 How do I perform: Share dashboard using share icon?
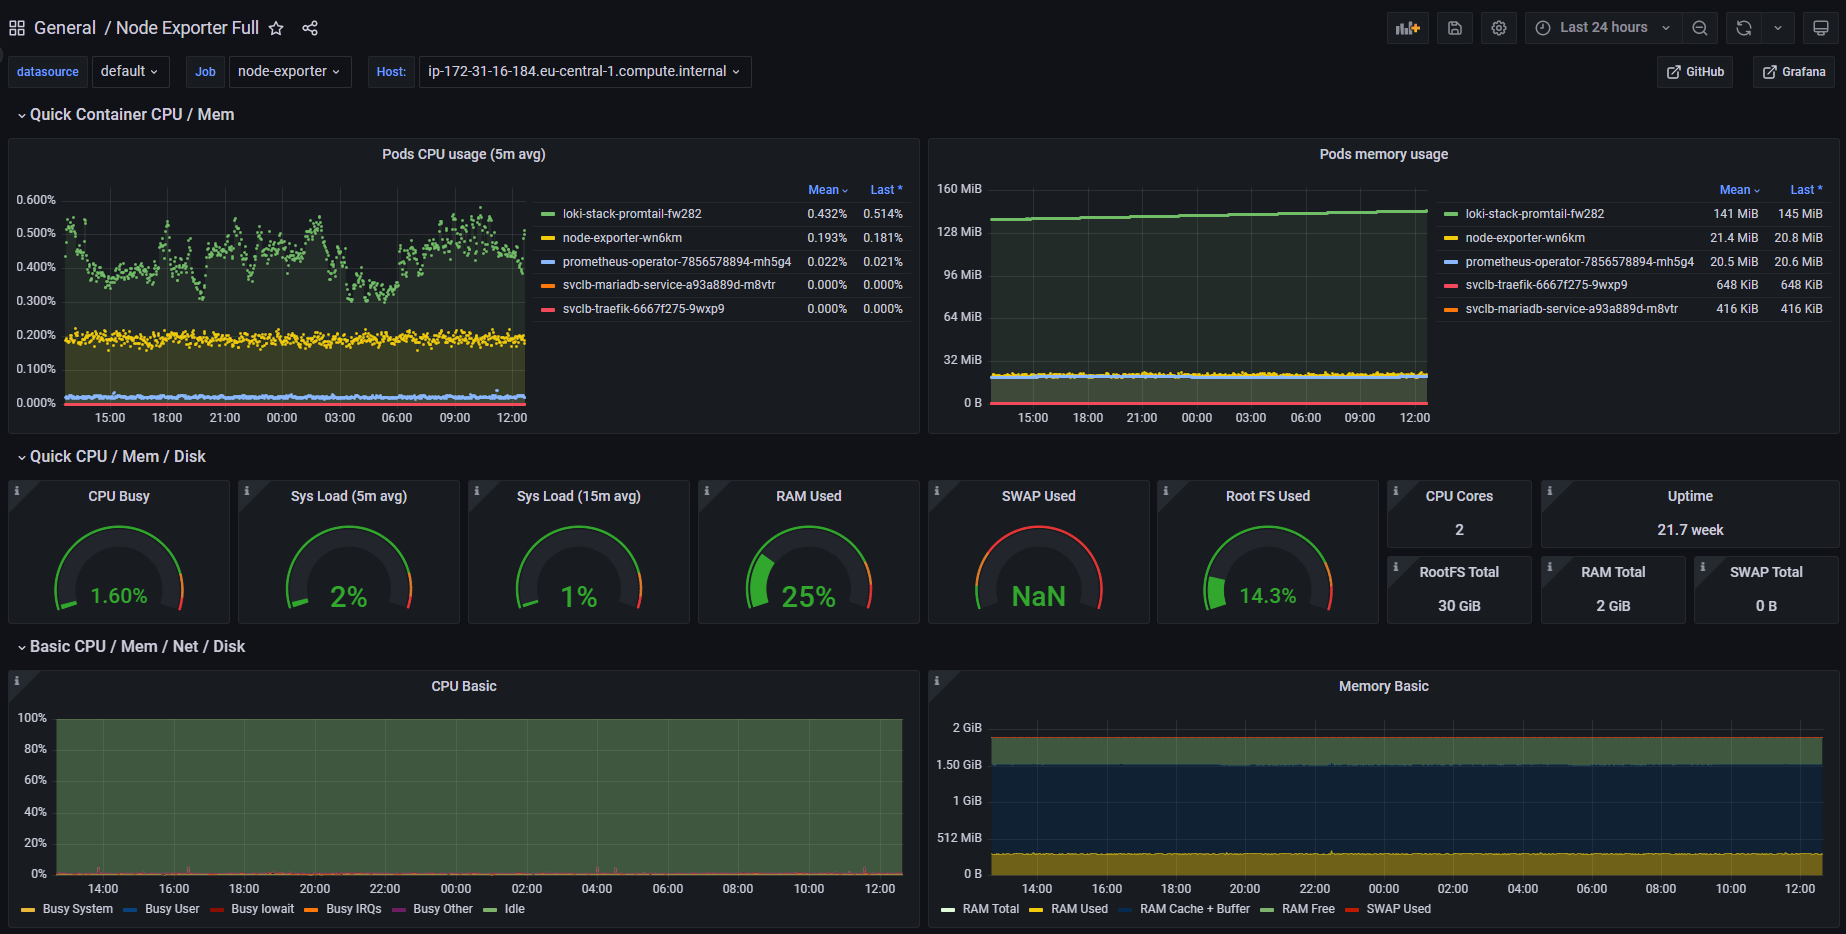point(310,28)
